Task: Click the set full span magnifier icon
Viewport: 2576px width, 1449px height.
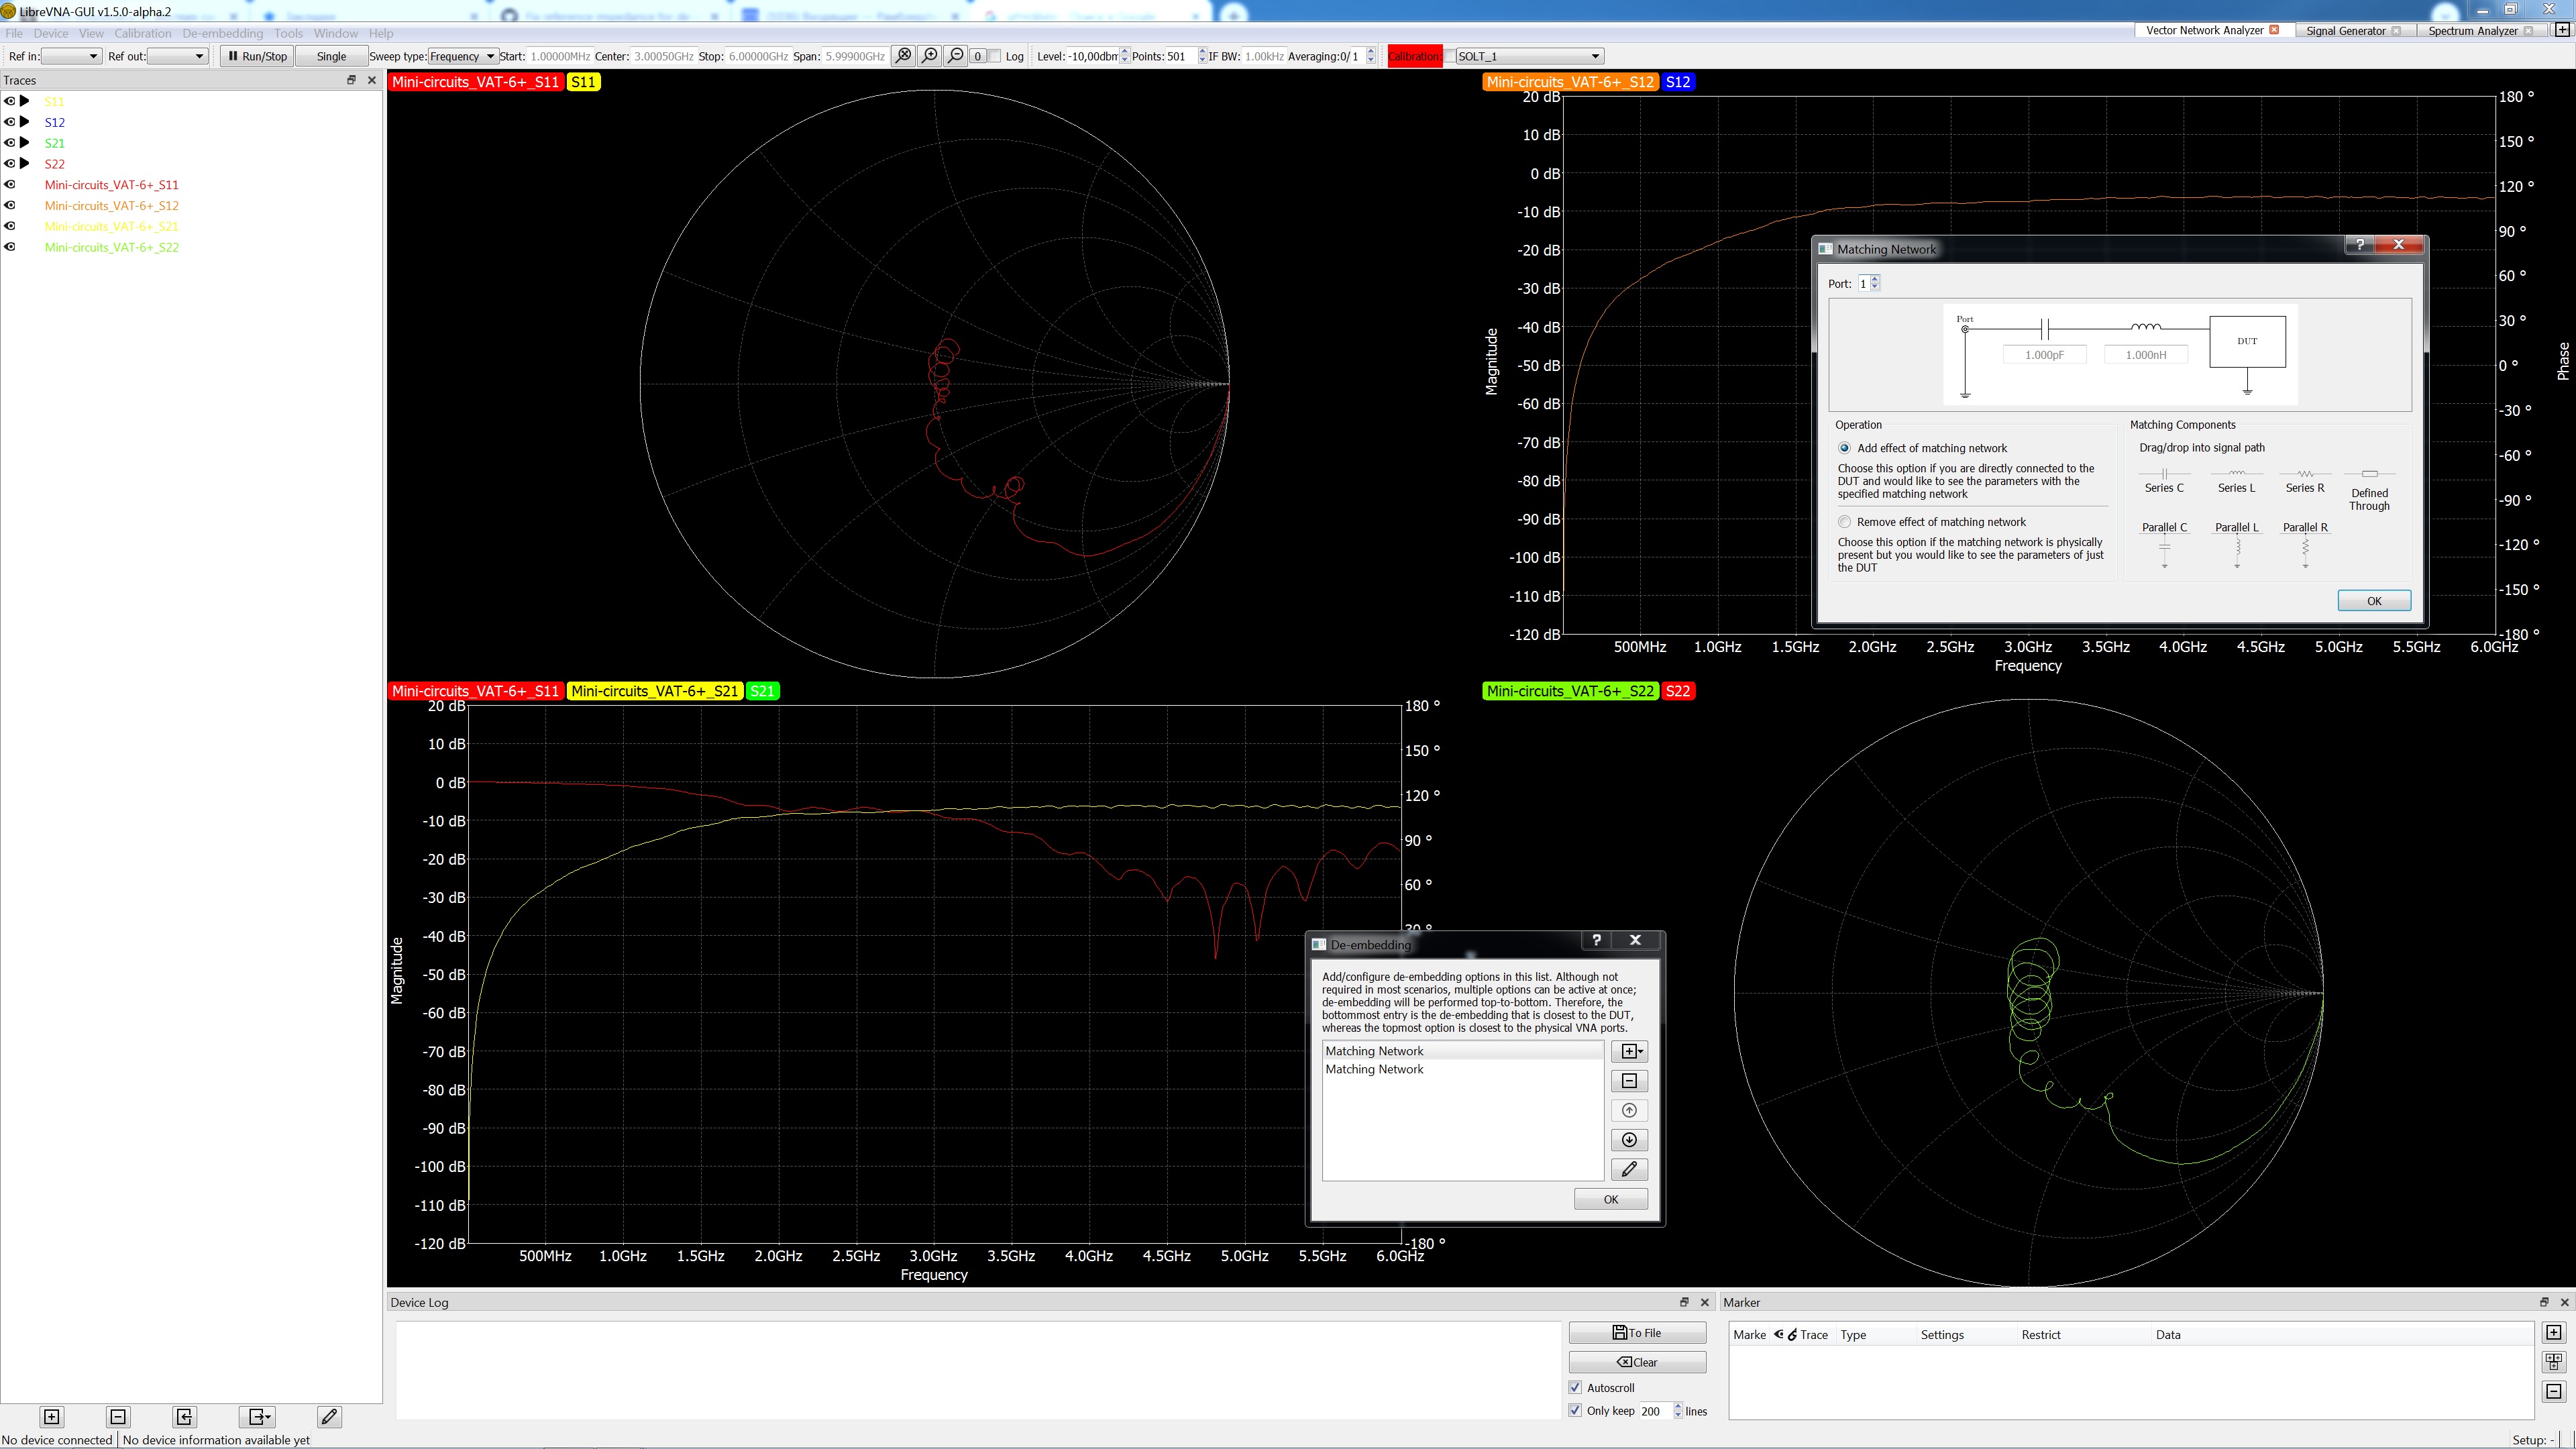Action: [904, 56]
